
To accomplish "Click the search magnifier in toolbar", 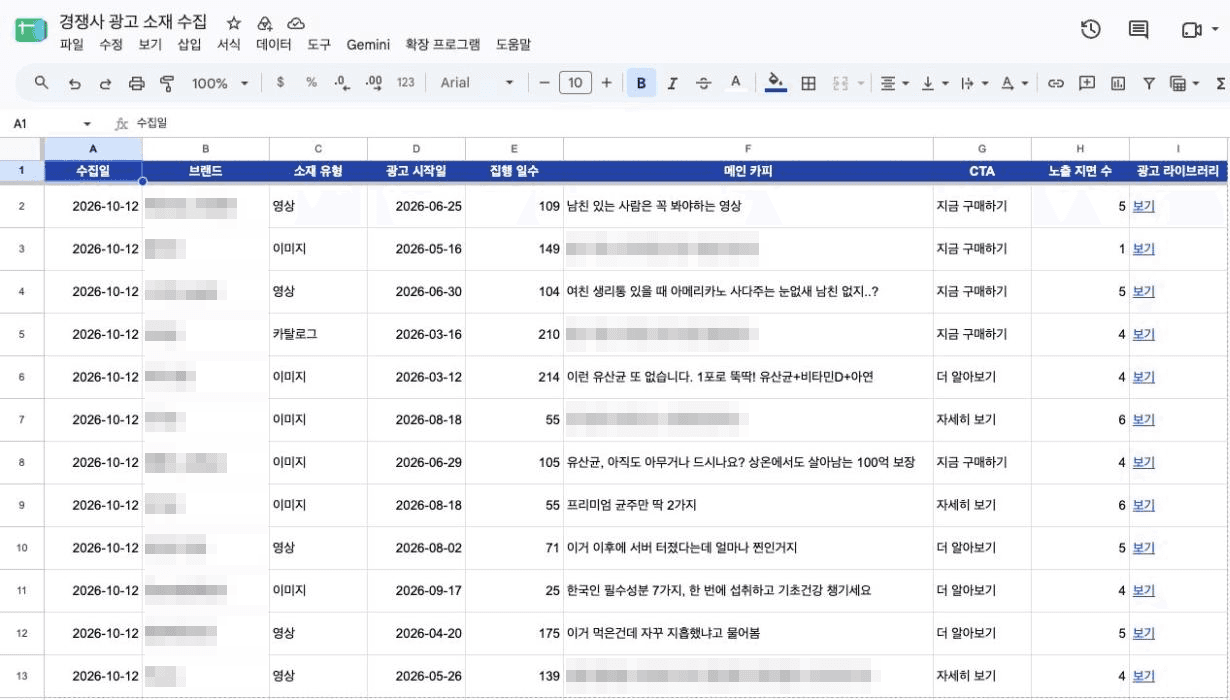I will pos(41,83).
